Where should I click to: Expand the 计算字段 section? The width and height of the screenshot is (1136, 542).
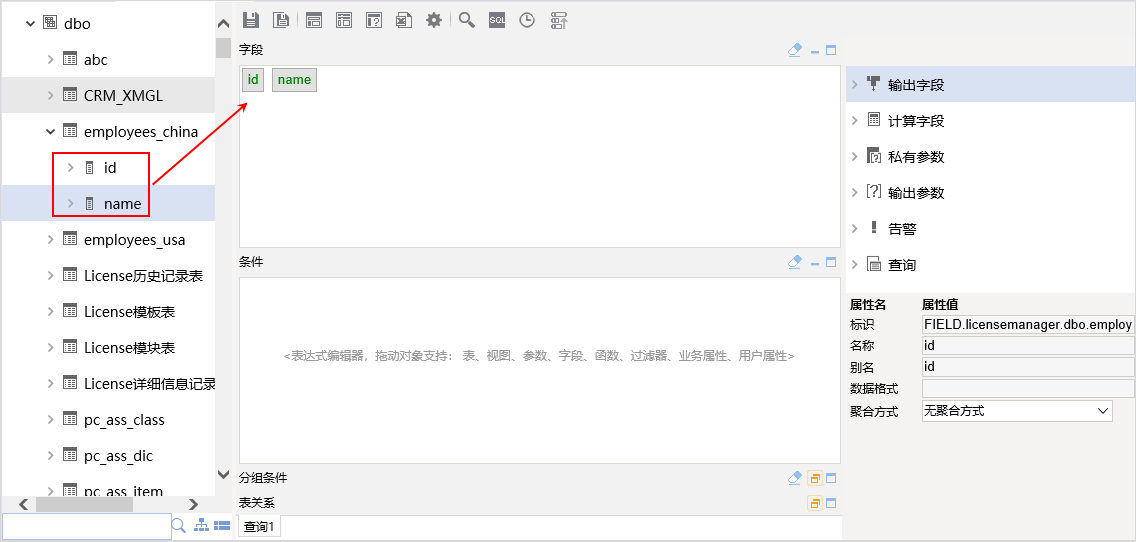(x=855, y=120)
